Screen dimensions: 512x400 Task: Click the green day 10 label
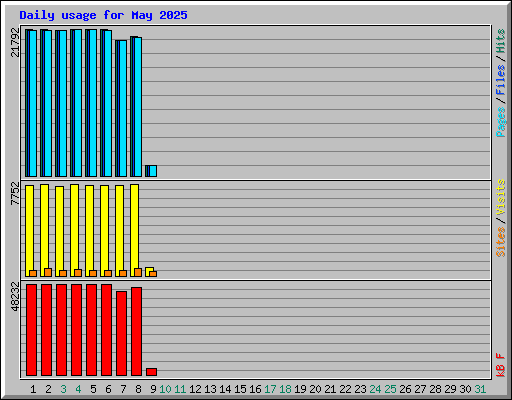tap(165, 389)
